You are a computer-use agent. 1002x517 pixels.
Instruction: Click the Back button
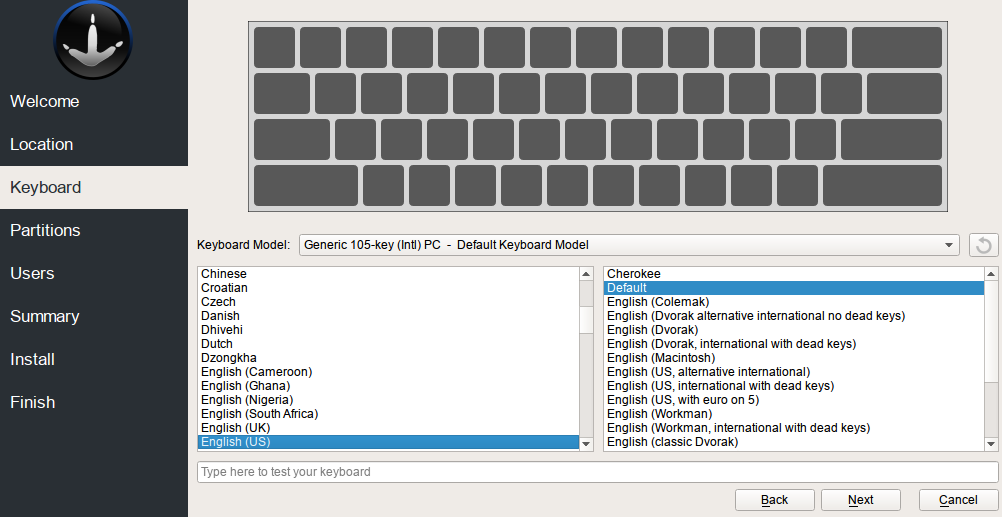click(x=775, y=500)
